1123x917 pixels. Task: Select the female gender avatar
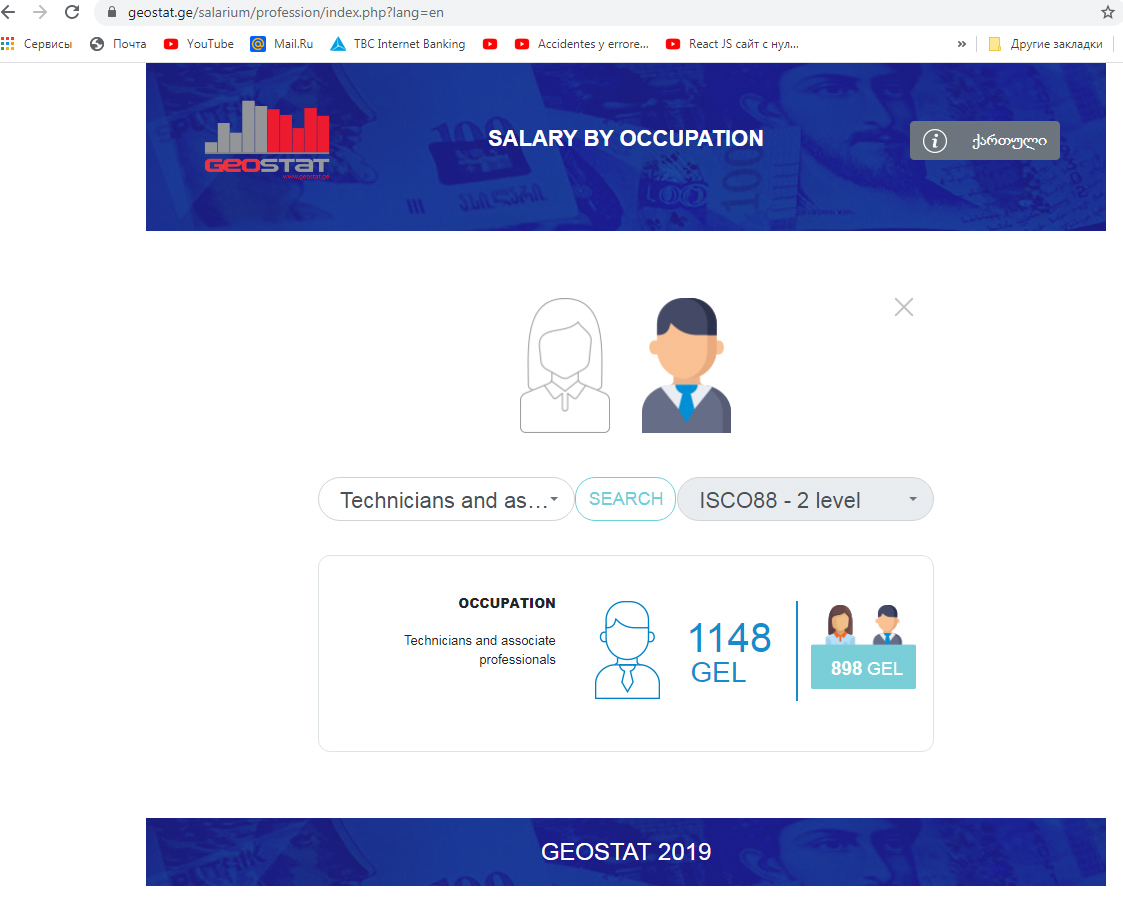(565, 366)
